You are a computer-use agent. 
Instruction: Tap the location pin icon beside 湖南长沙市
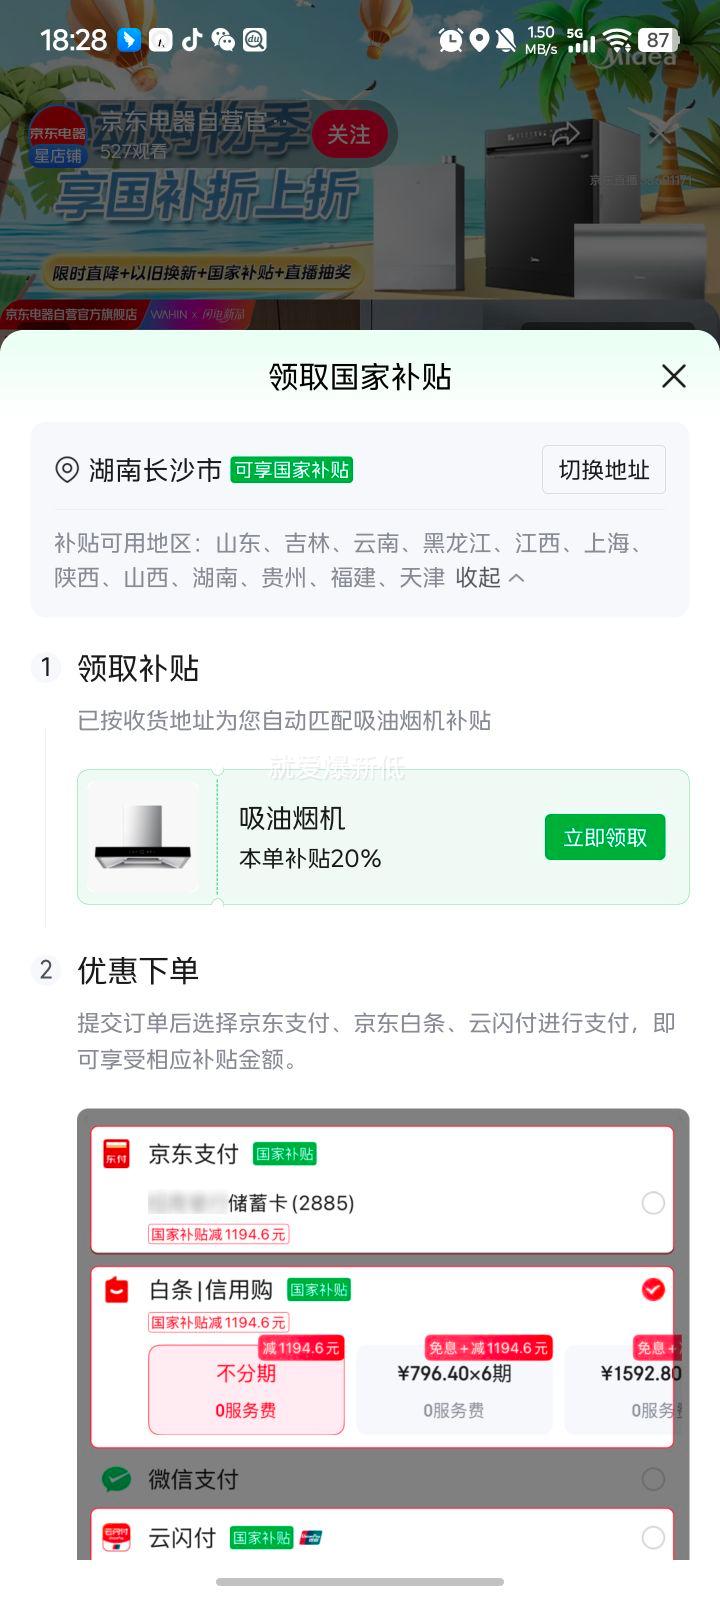[x=67, y=470]
